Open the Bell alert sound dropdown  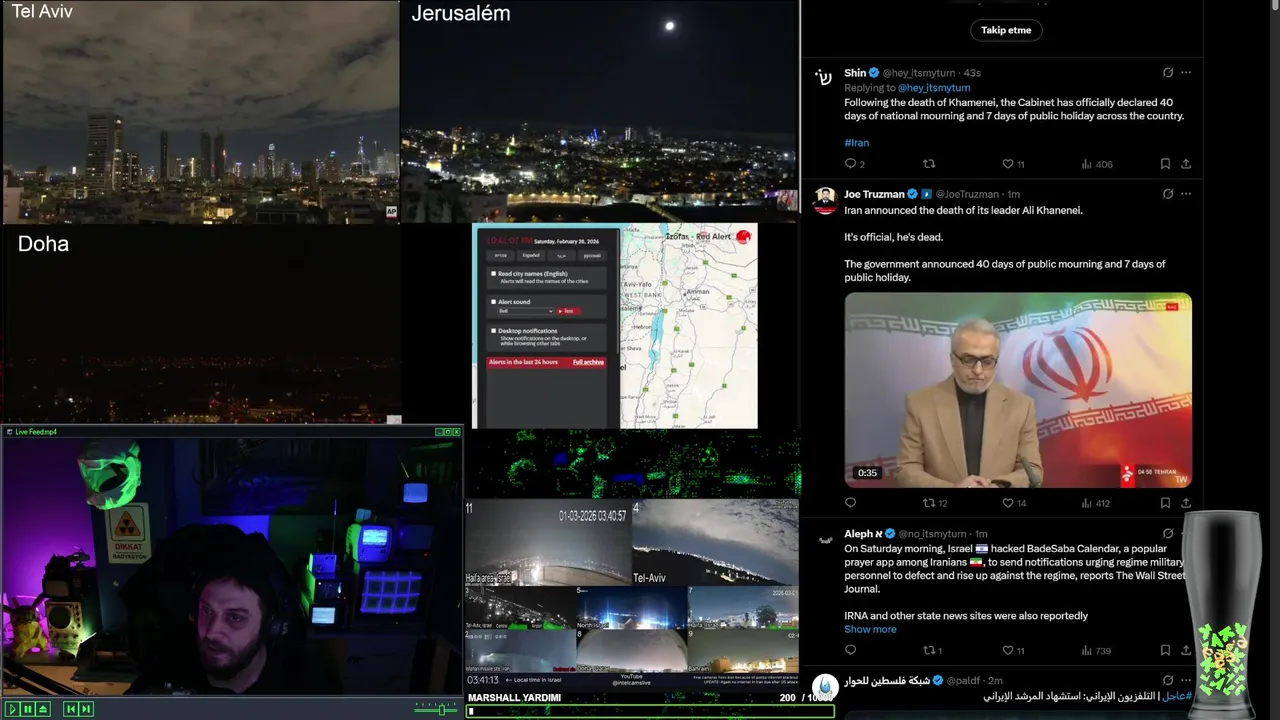(526, 311)
